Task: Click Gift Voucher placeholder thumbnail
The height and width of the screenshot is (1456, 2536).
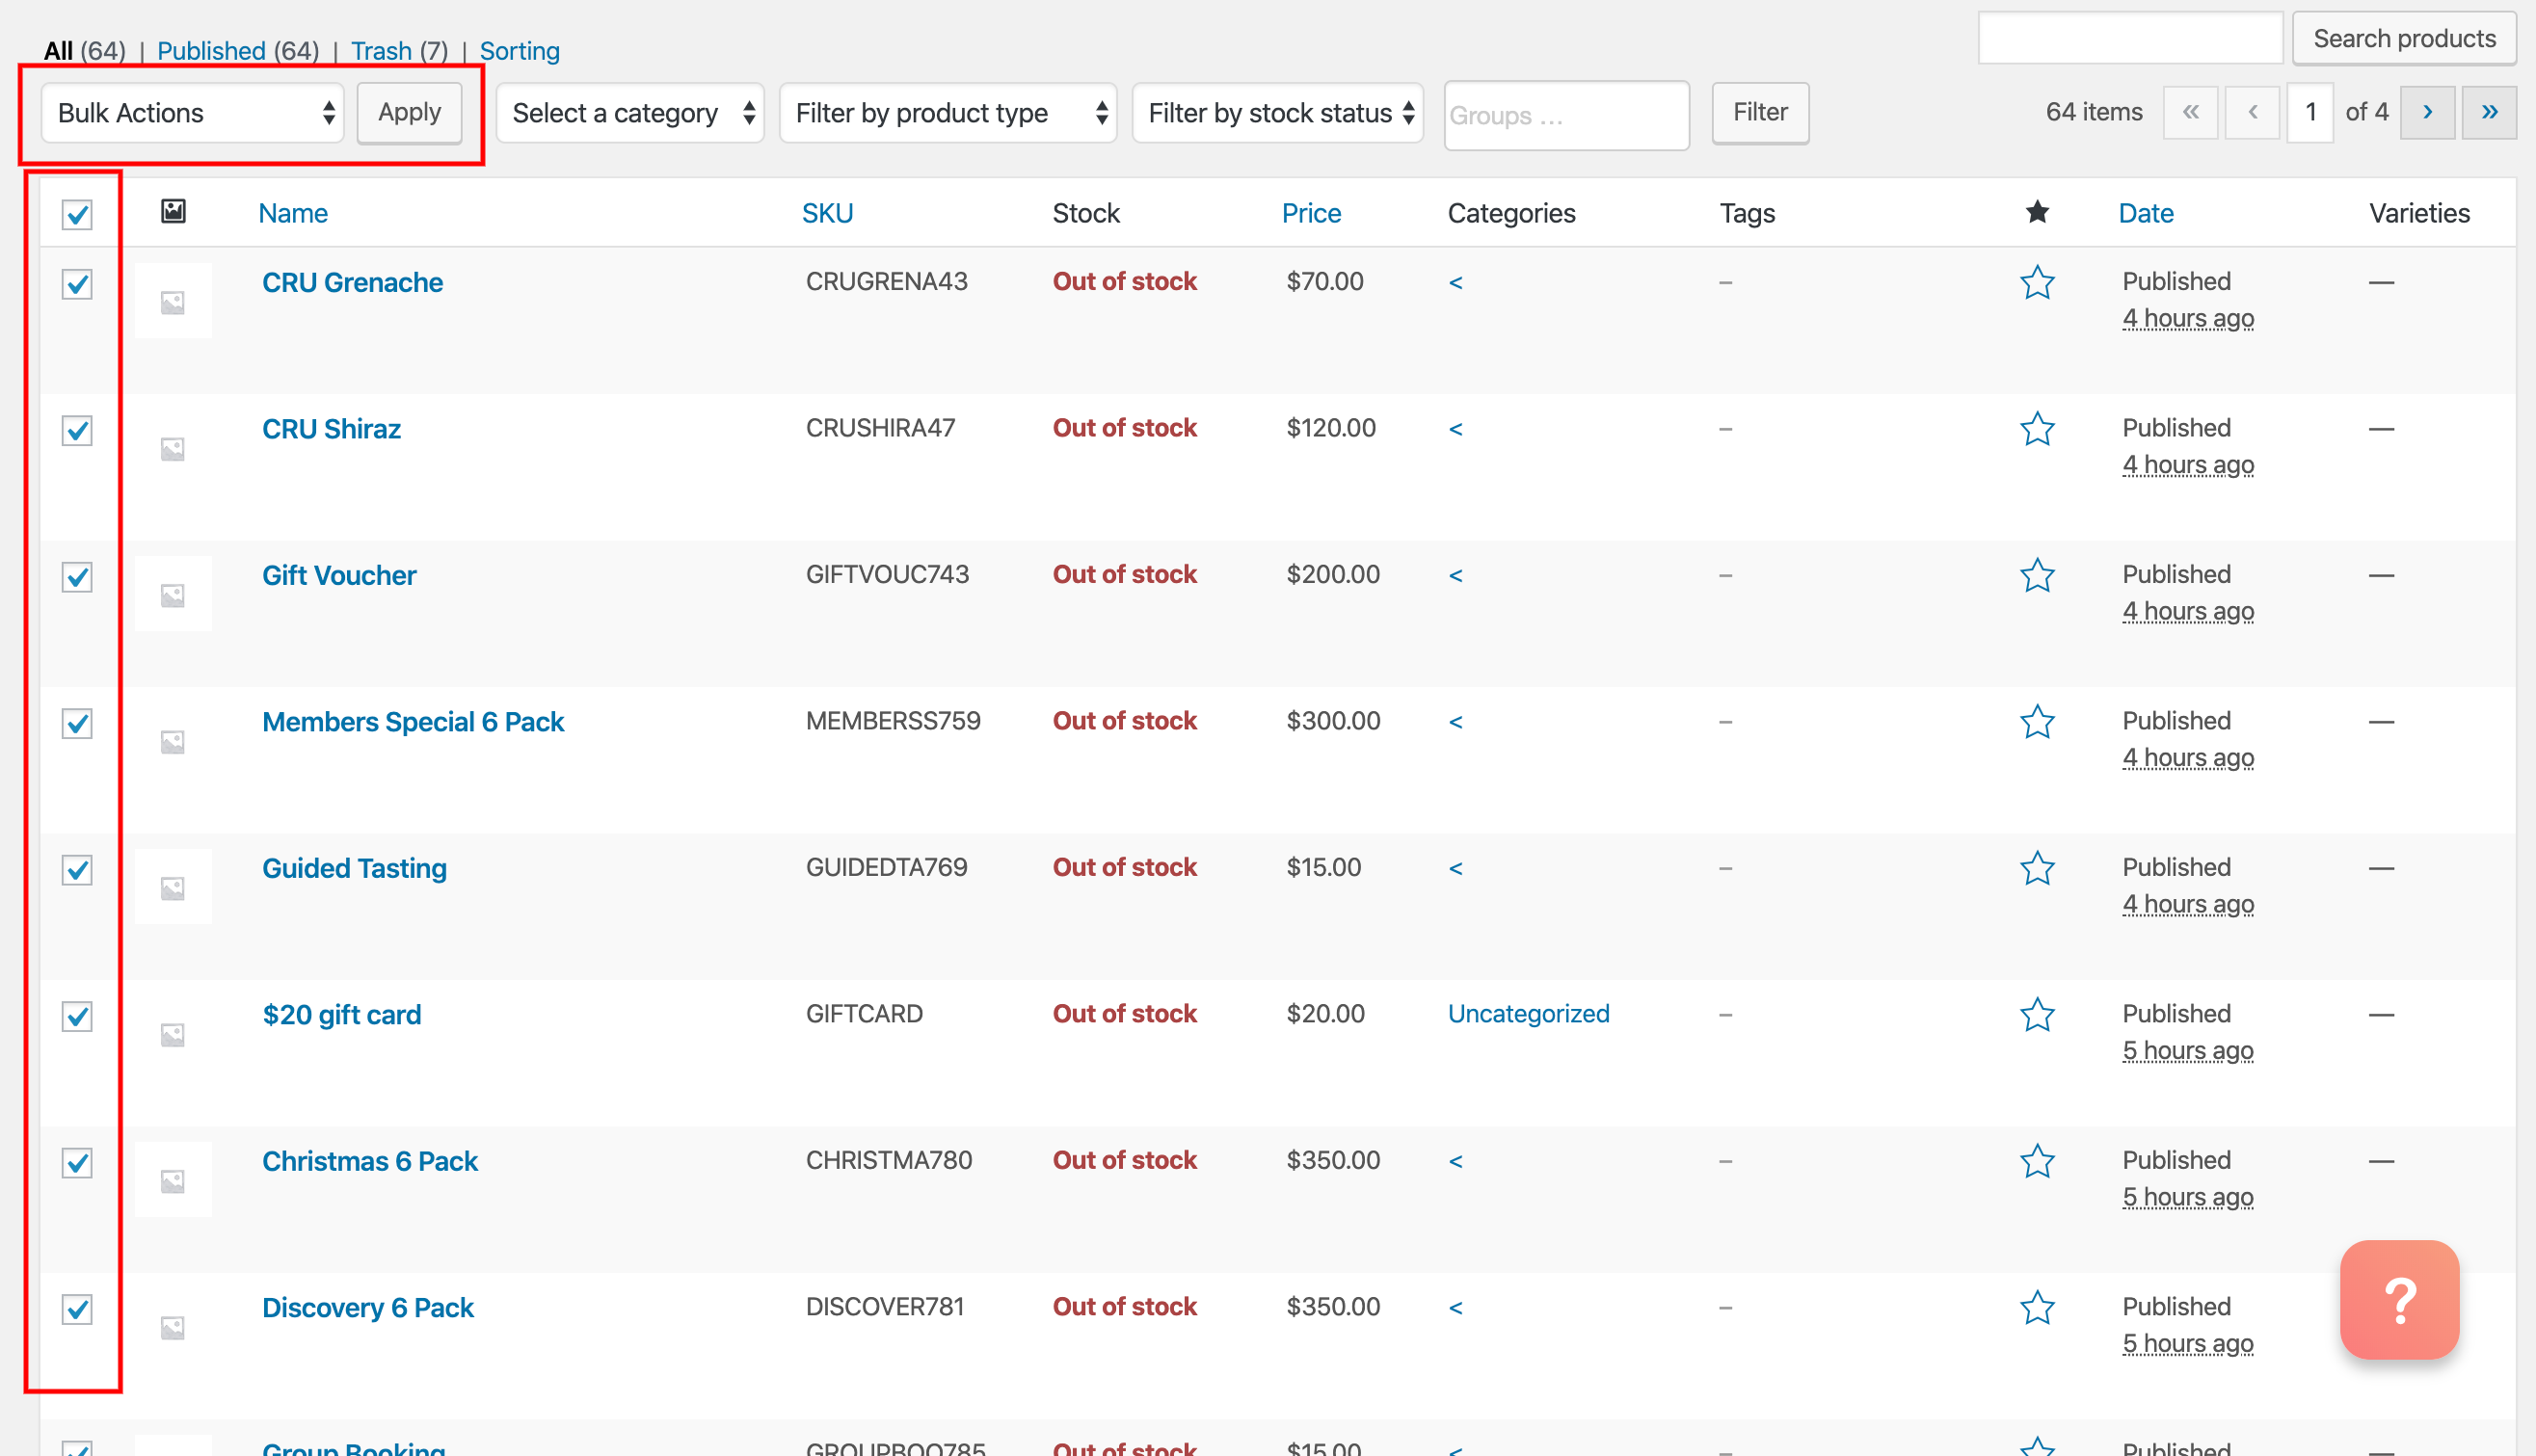Action: pos(173,594)
